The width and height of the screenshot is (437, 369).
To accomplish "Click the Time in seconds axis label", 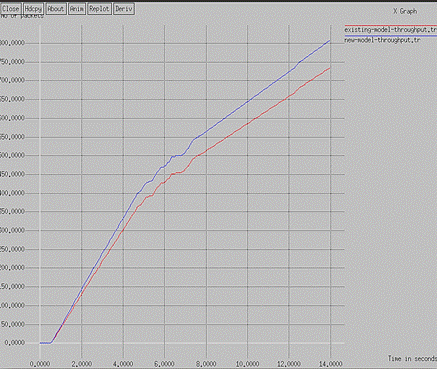I will coord(412,358).
